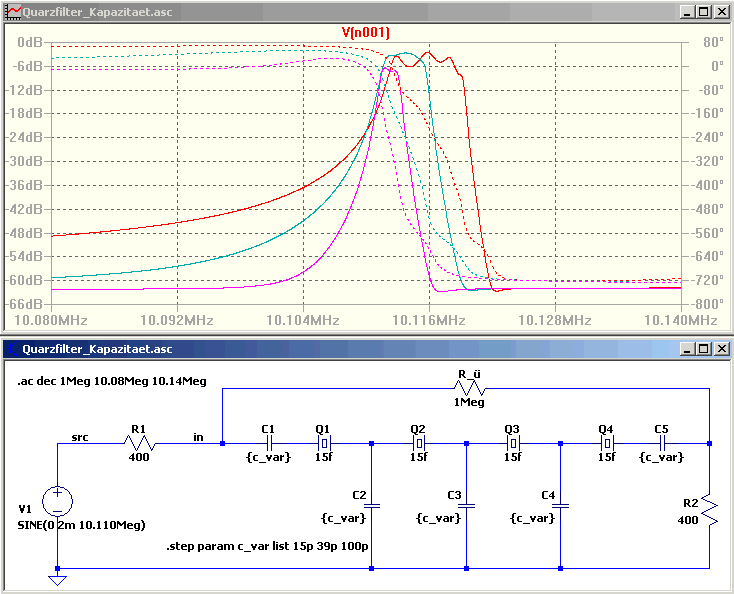The height and width of the screenshot is (594, 734).
Task: Minimize the schematic window
Action: click(x=687, y=349)
